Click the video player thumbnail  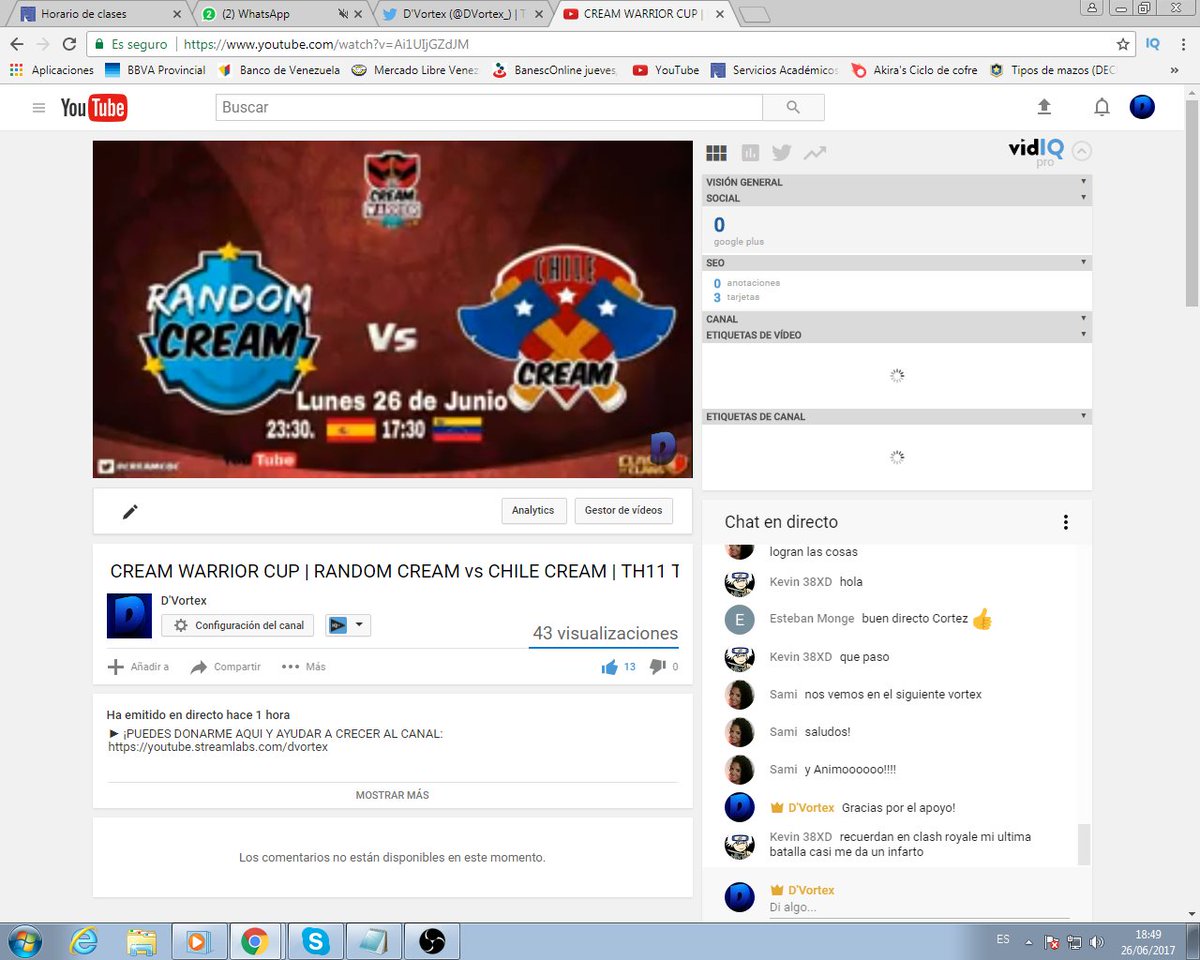coord(392,309)
